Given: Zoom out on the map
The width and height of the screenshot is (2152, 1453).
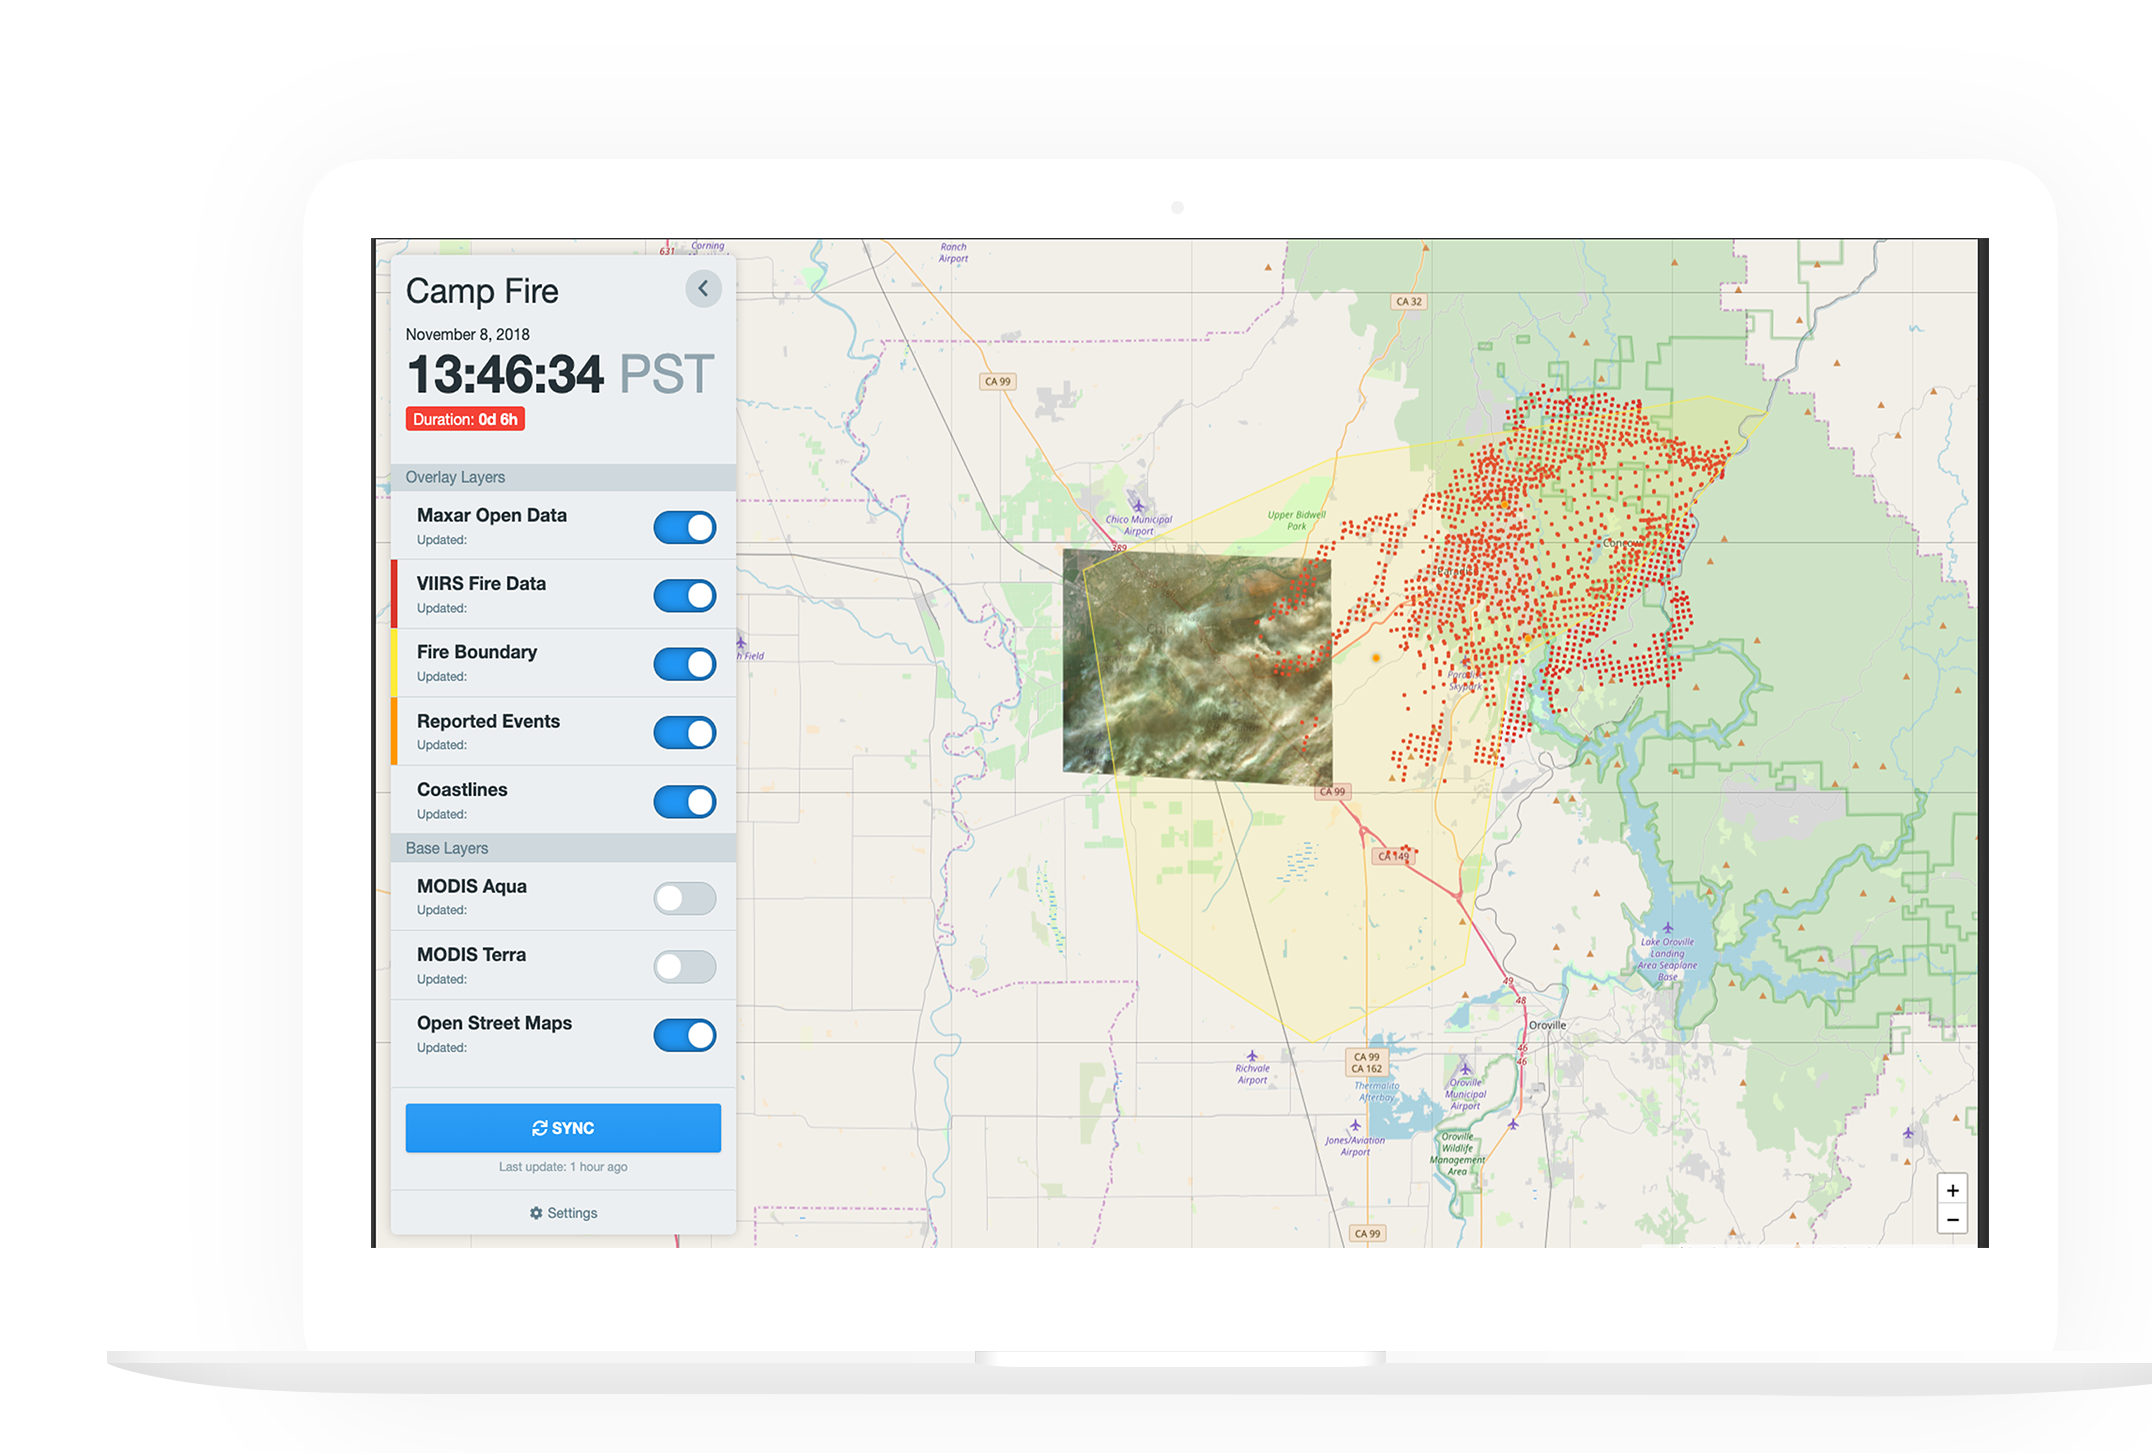Looking at the screenshot, I should [1952, 1220].
